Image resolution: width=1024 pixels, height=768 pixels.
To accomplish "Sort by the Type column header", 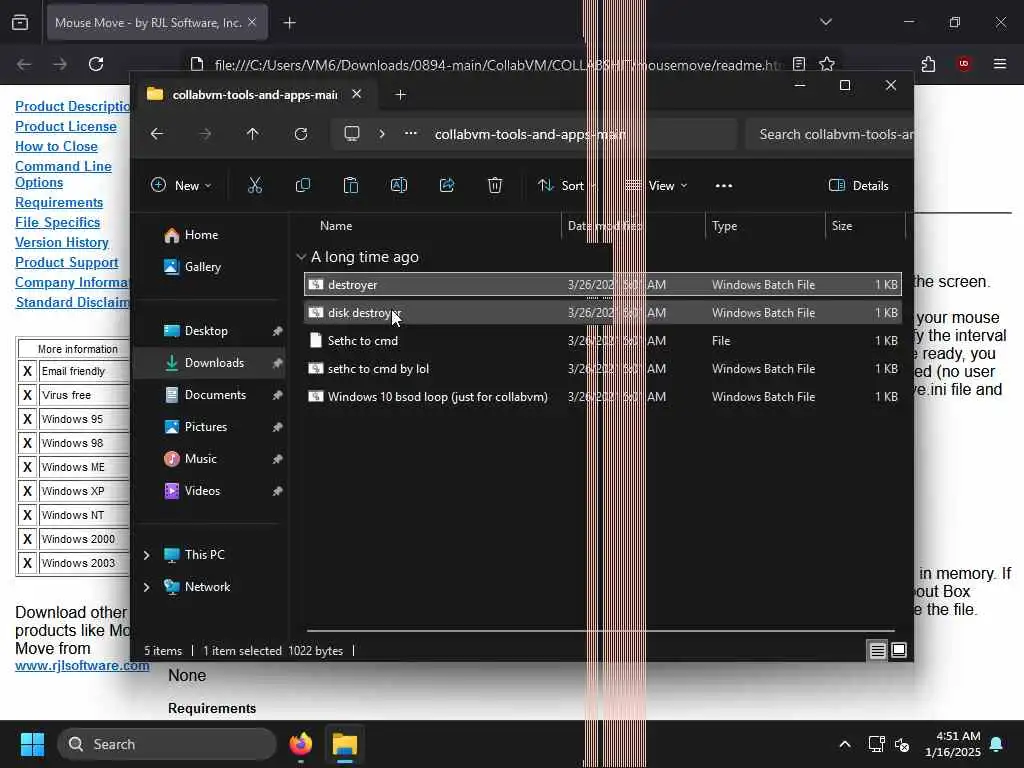I will [x=724, y=226].
